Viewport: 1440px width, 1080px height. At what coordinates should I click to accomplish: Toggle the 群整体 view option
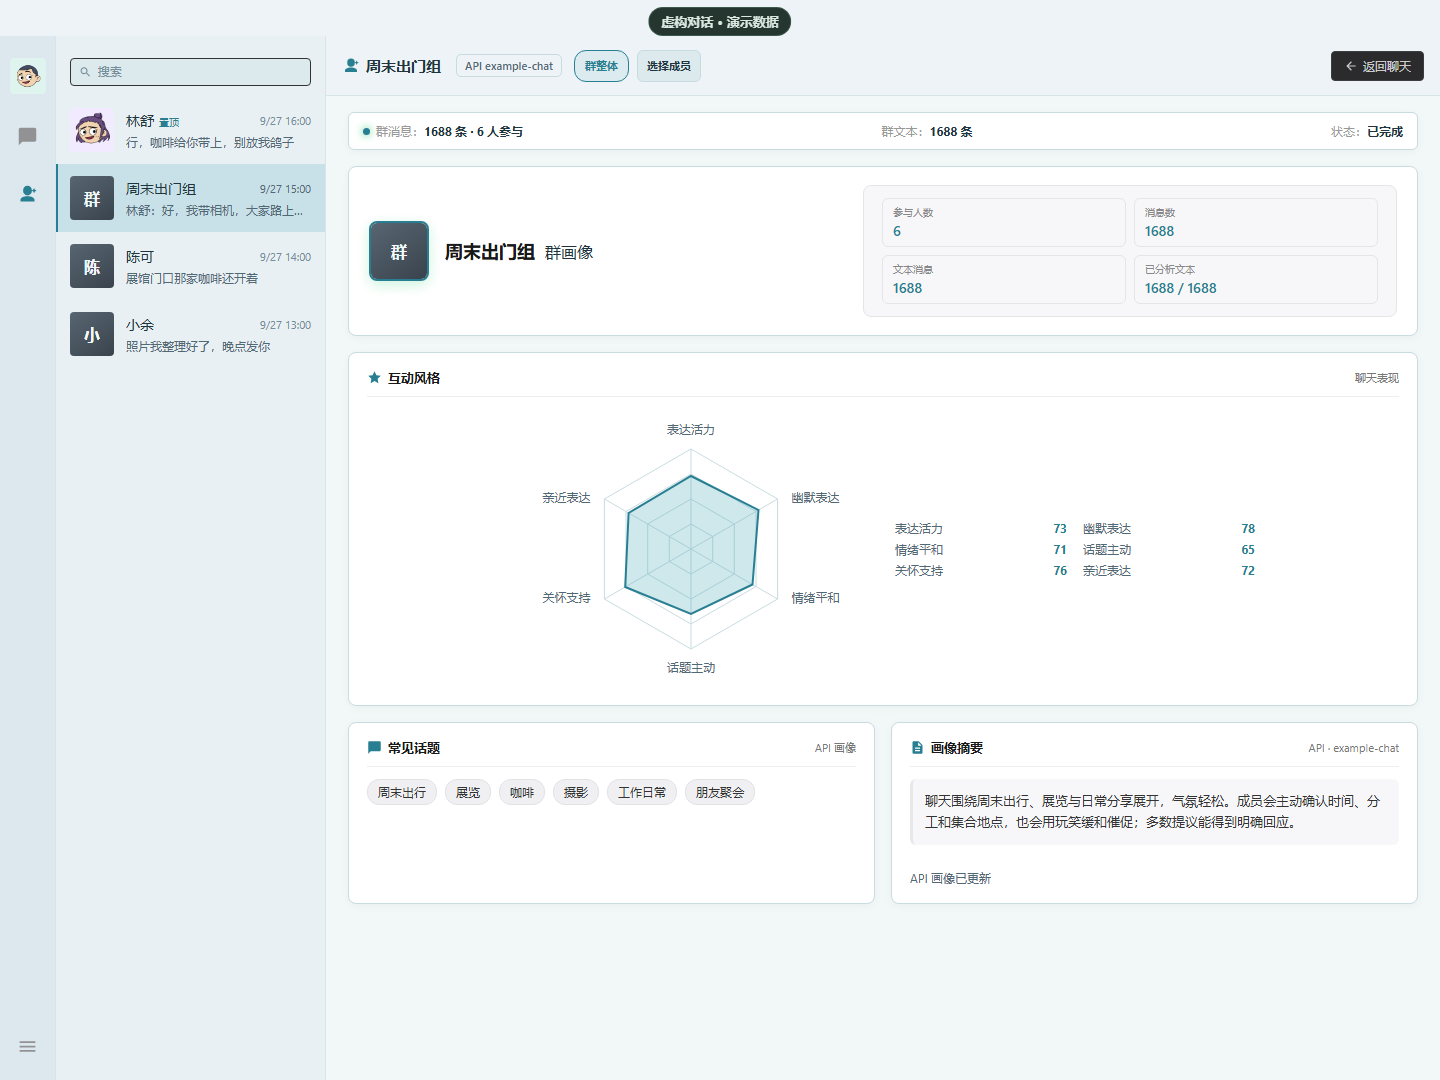(x=601, y=66)
